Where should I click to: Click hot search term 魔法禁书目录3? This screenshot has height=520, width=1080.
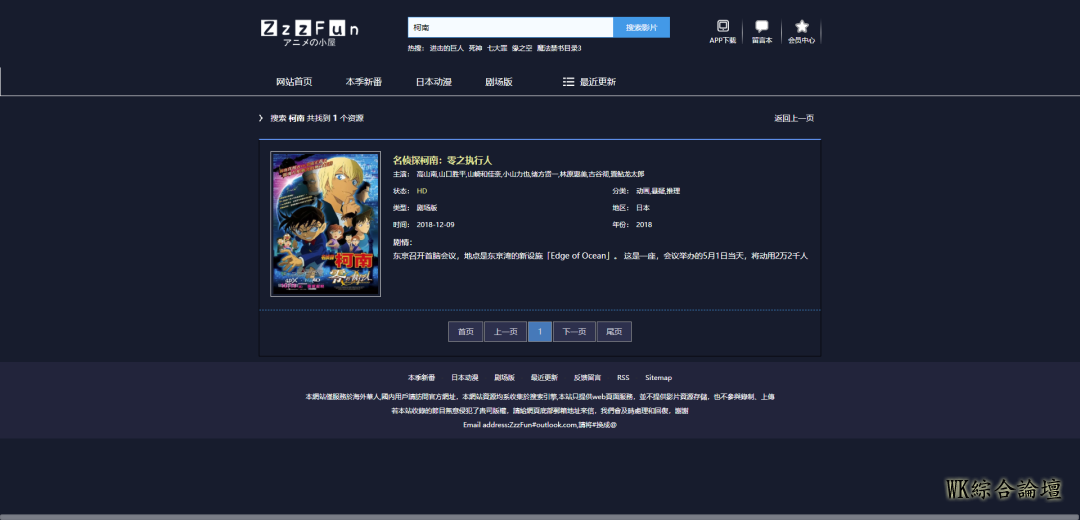(x=559, y=48)
